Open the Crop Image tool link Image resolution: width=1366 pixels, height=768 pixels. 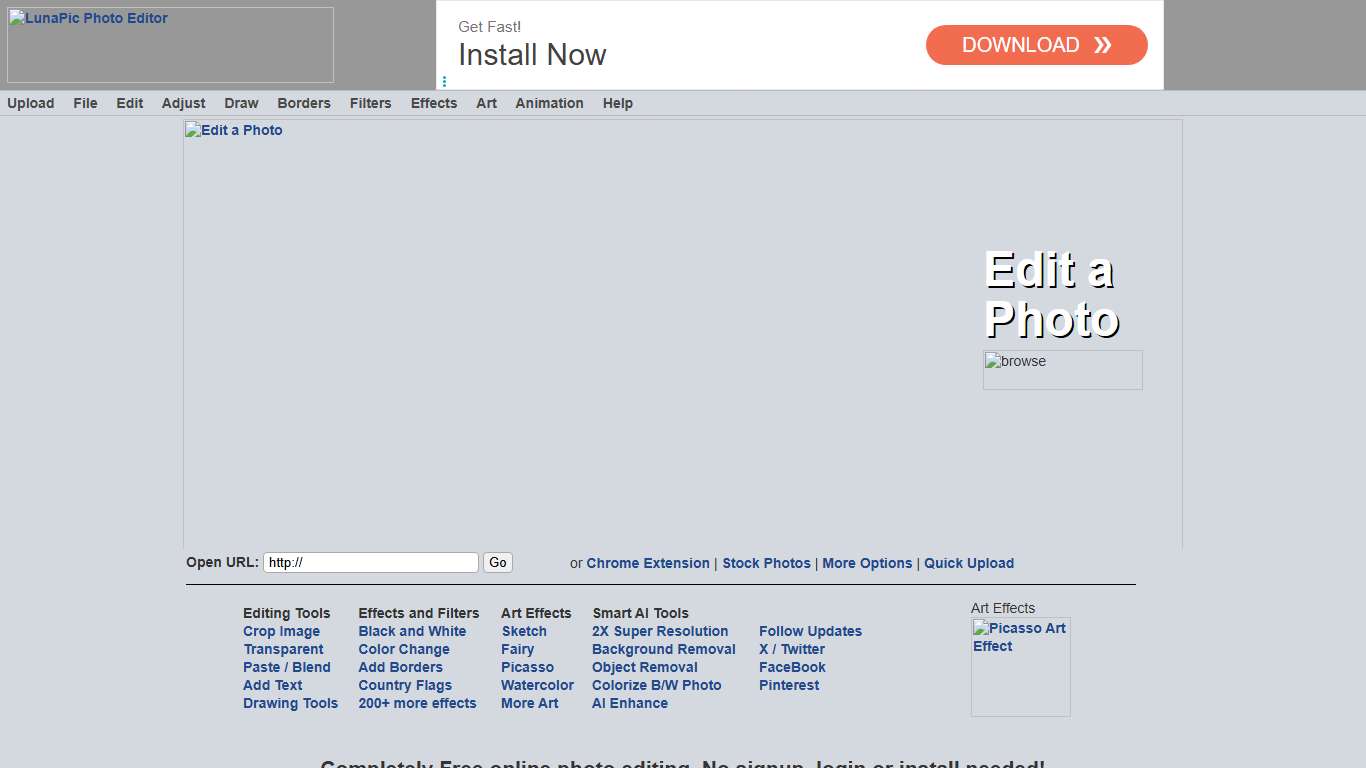281,631
